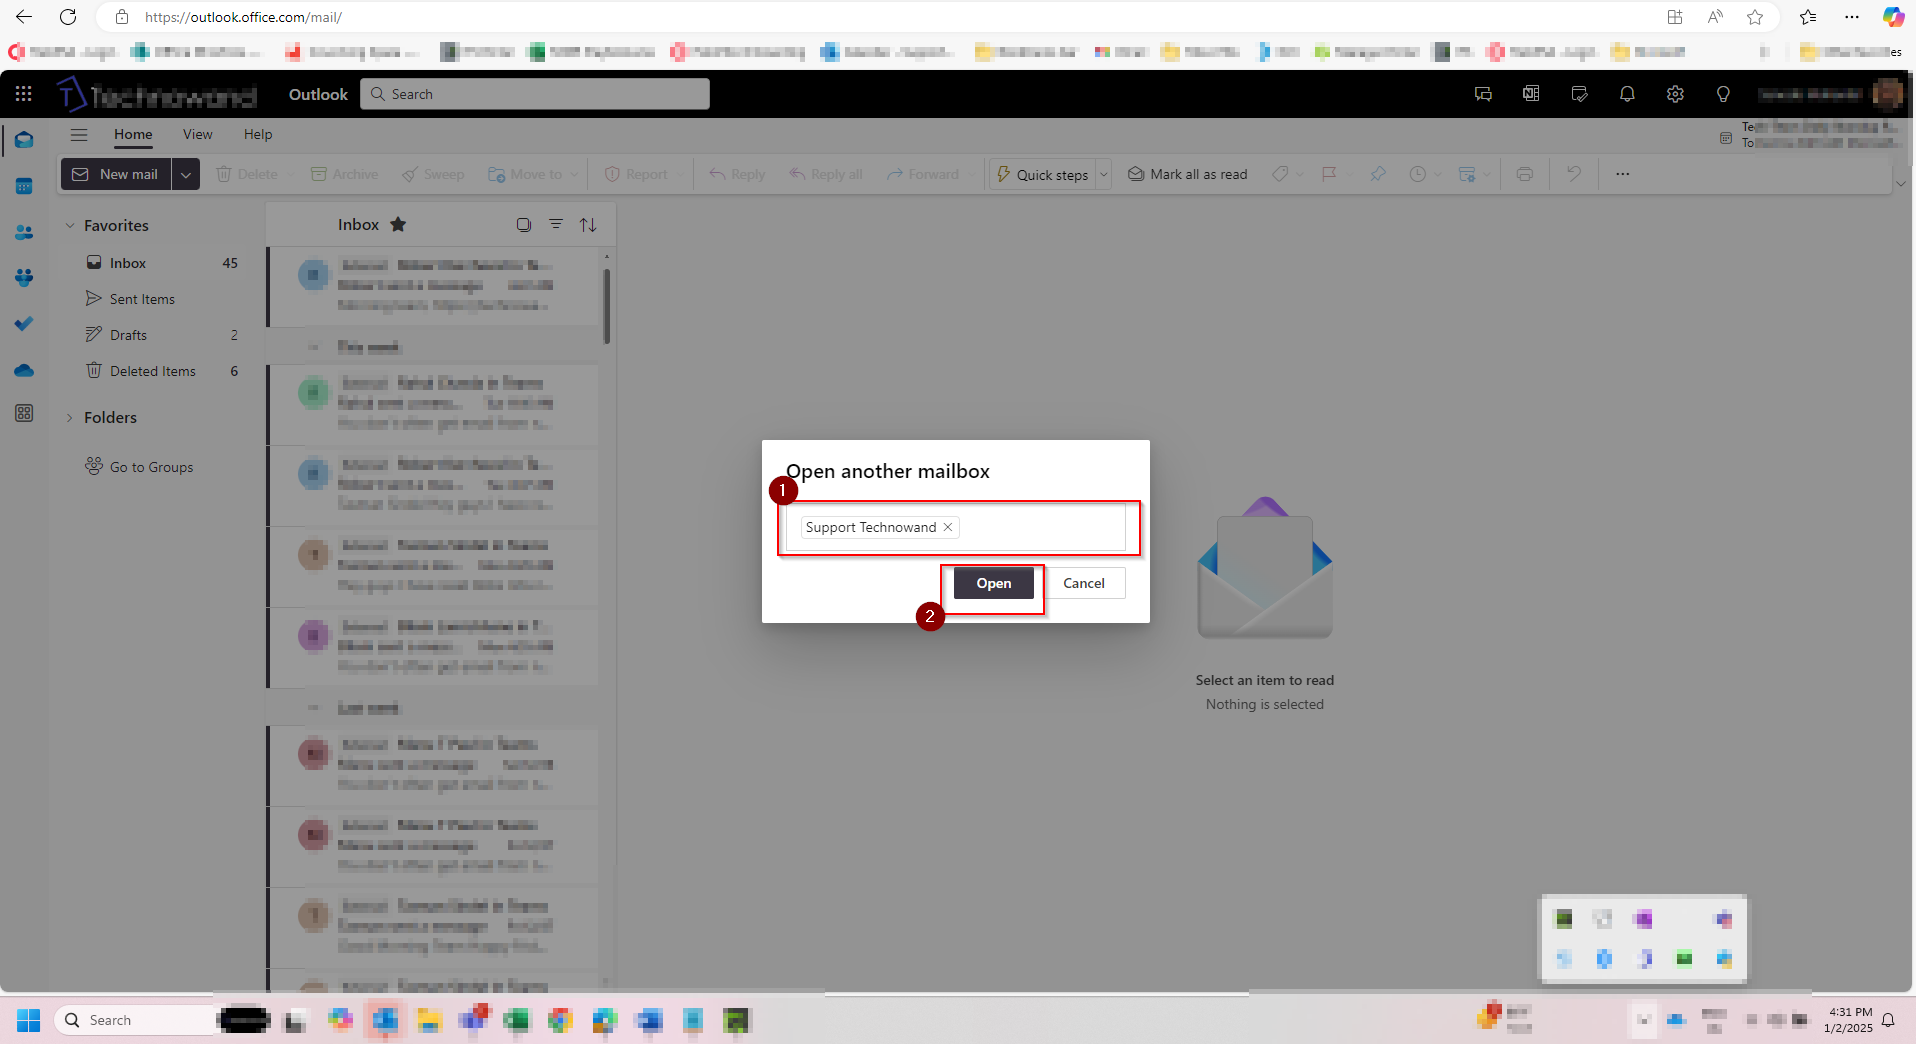Open the Categorize dropdown arrow
The height and width of the screenshot is (1044, 1916).
1300,174
